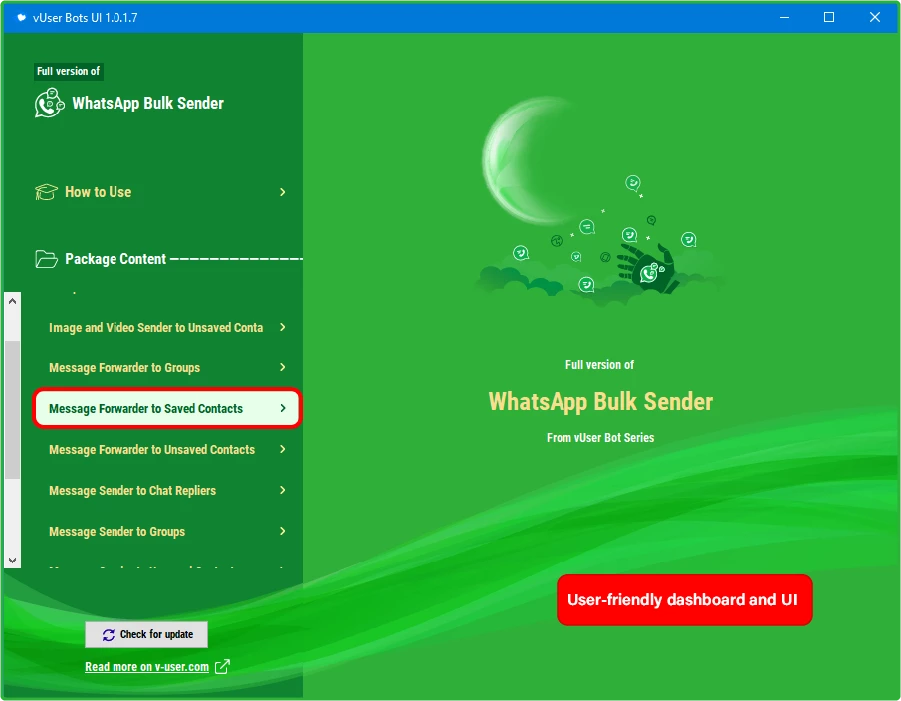Open the How to Use section
901x701 pixels.
click(161, 192)
